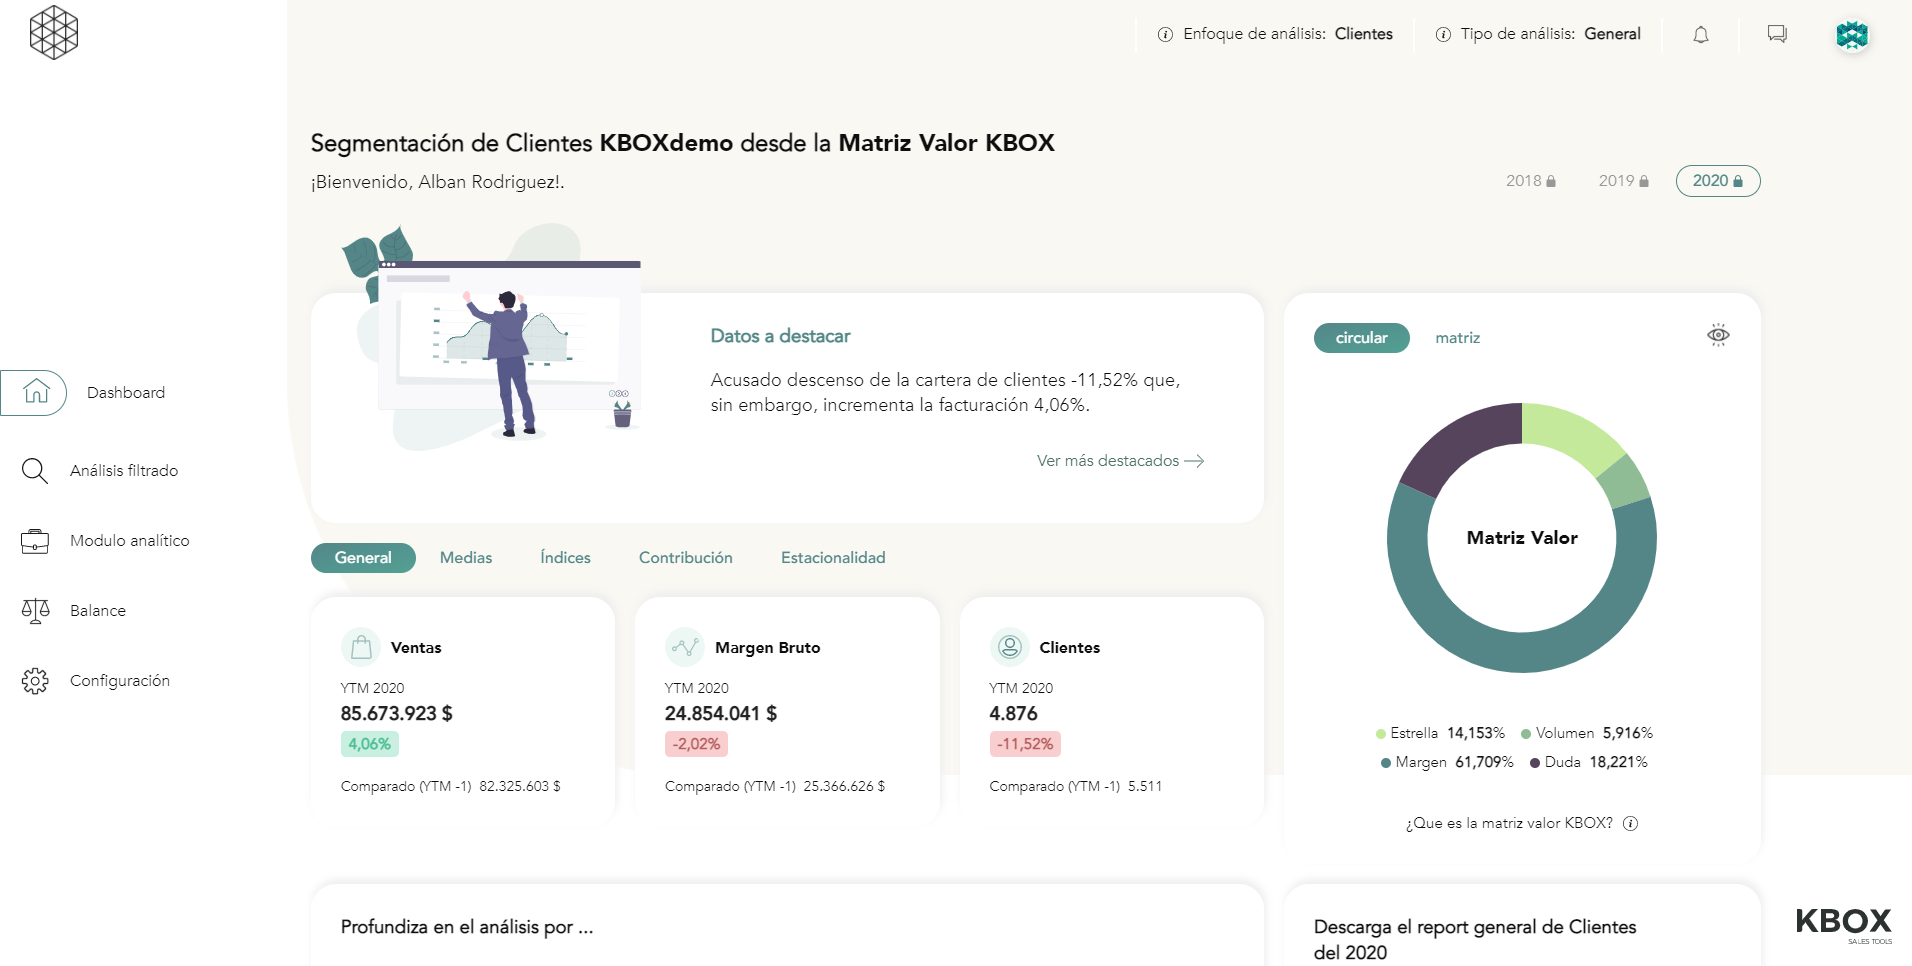The image size is (1912, 966).
Task: Click the Análisis filtrado magnifier icon
Action: point(35,470)
